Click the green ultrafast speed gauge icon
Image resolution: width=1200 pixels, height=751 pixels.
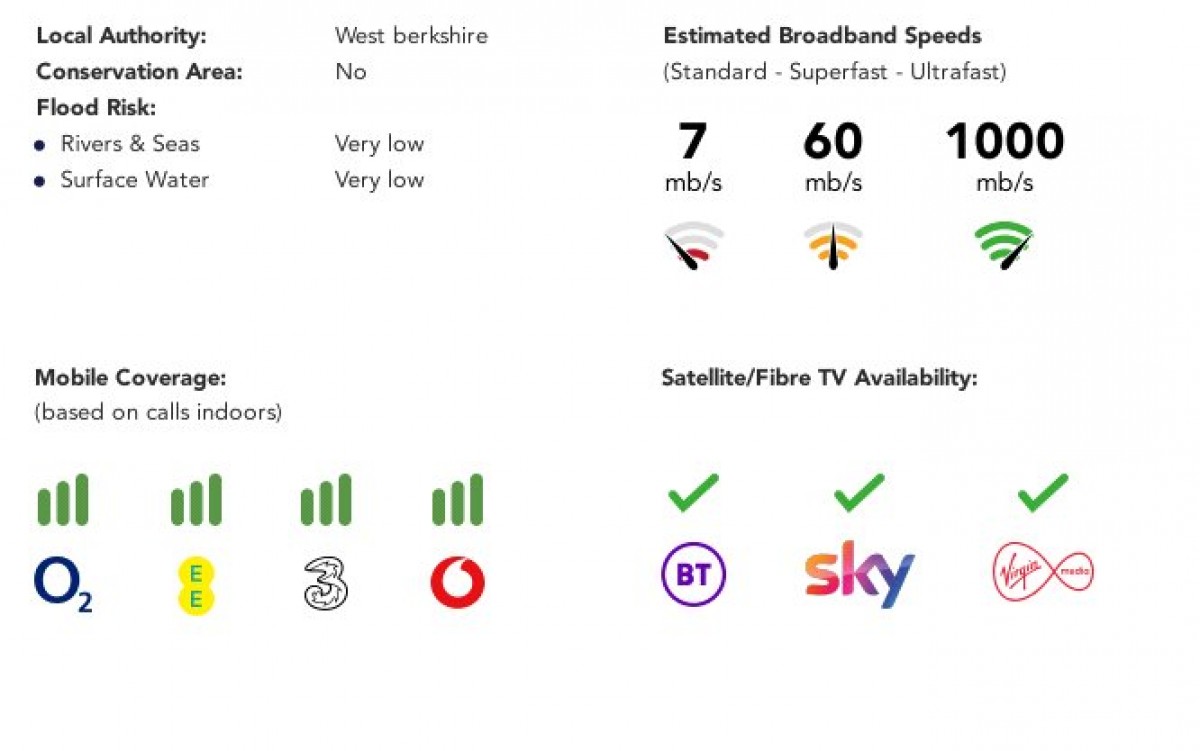point(1004,245)
